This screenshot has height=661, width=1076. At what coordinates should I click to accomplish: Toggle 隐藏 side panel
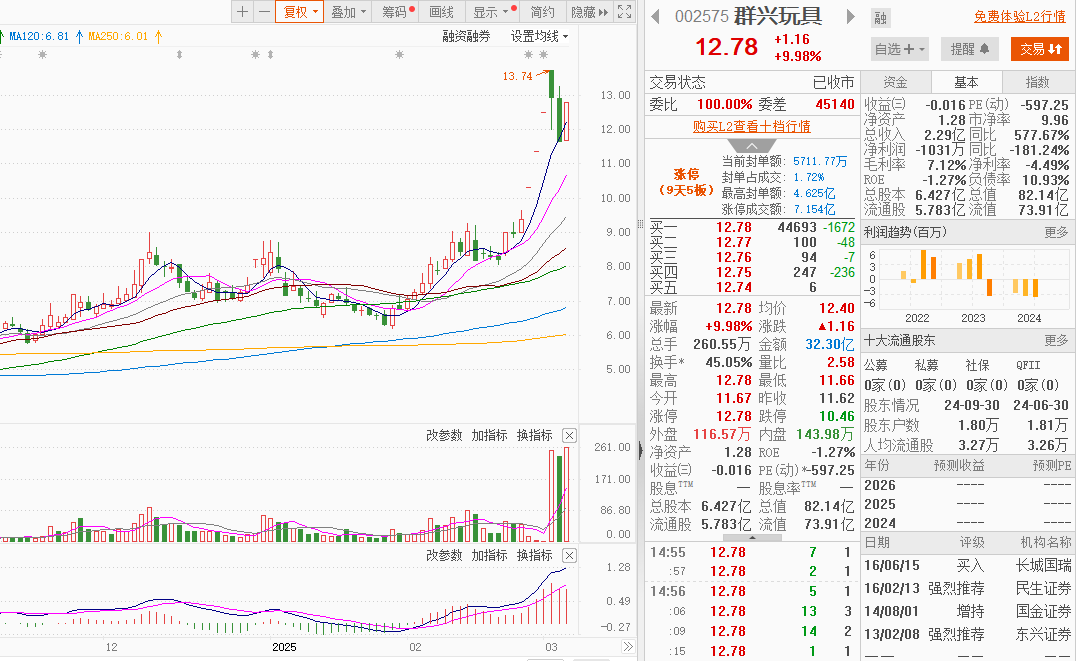[589, 12]
